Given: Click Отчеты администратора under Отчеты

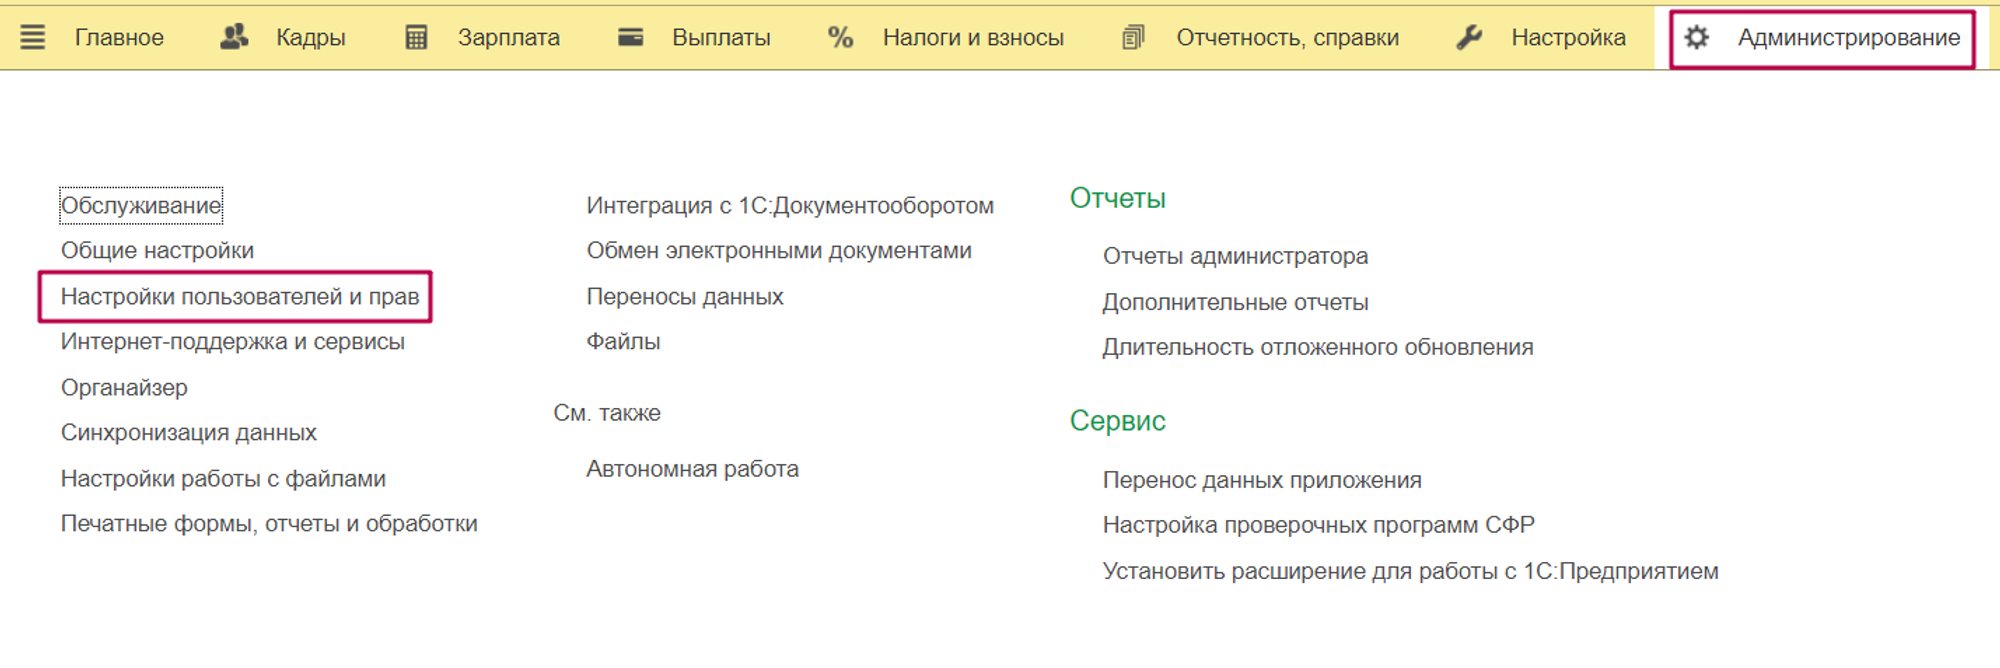Looking at the screenshot, I should 1235,257.
